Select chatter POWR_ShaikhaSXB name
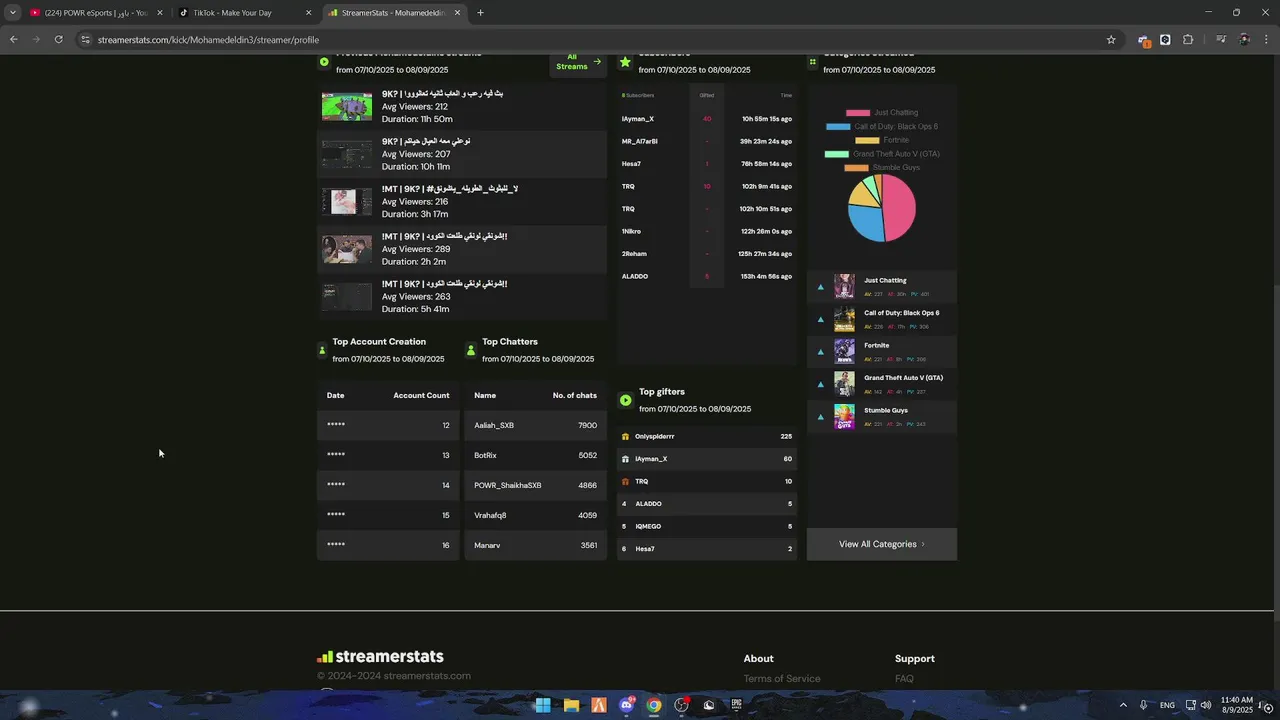Viewport: 1280px width, 720px height. (x=507, y=485)
